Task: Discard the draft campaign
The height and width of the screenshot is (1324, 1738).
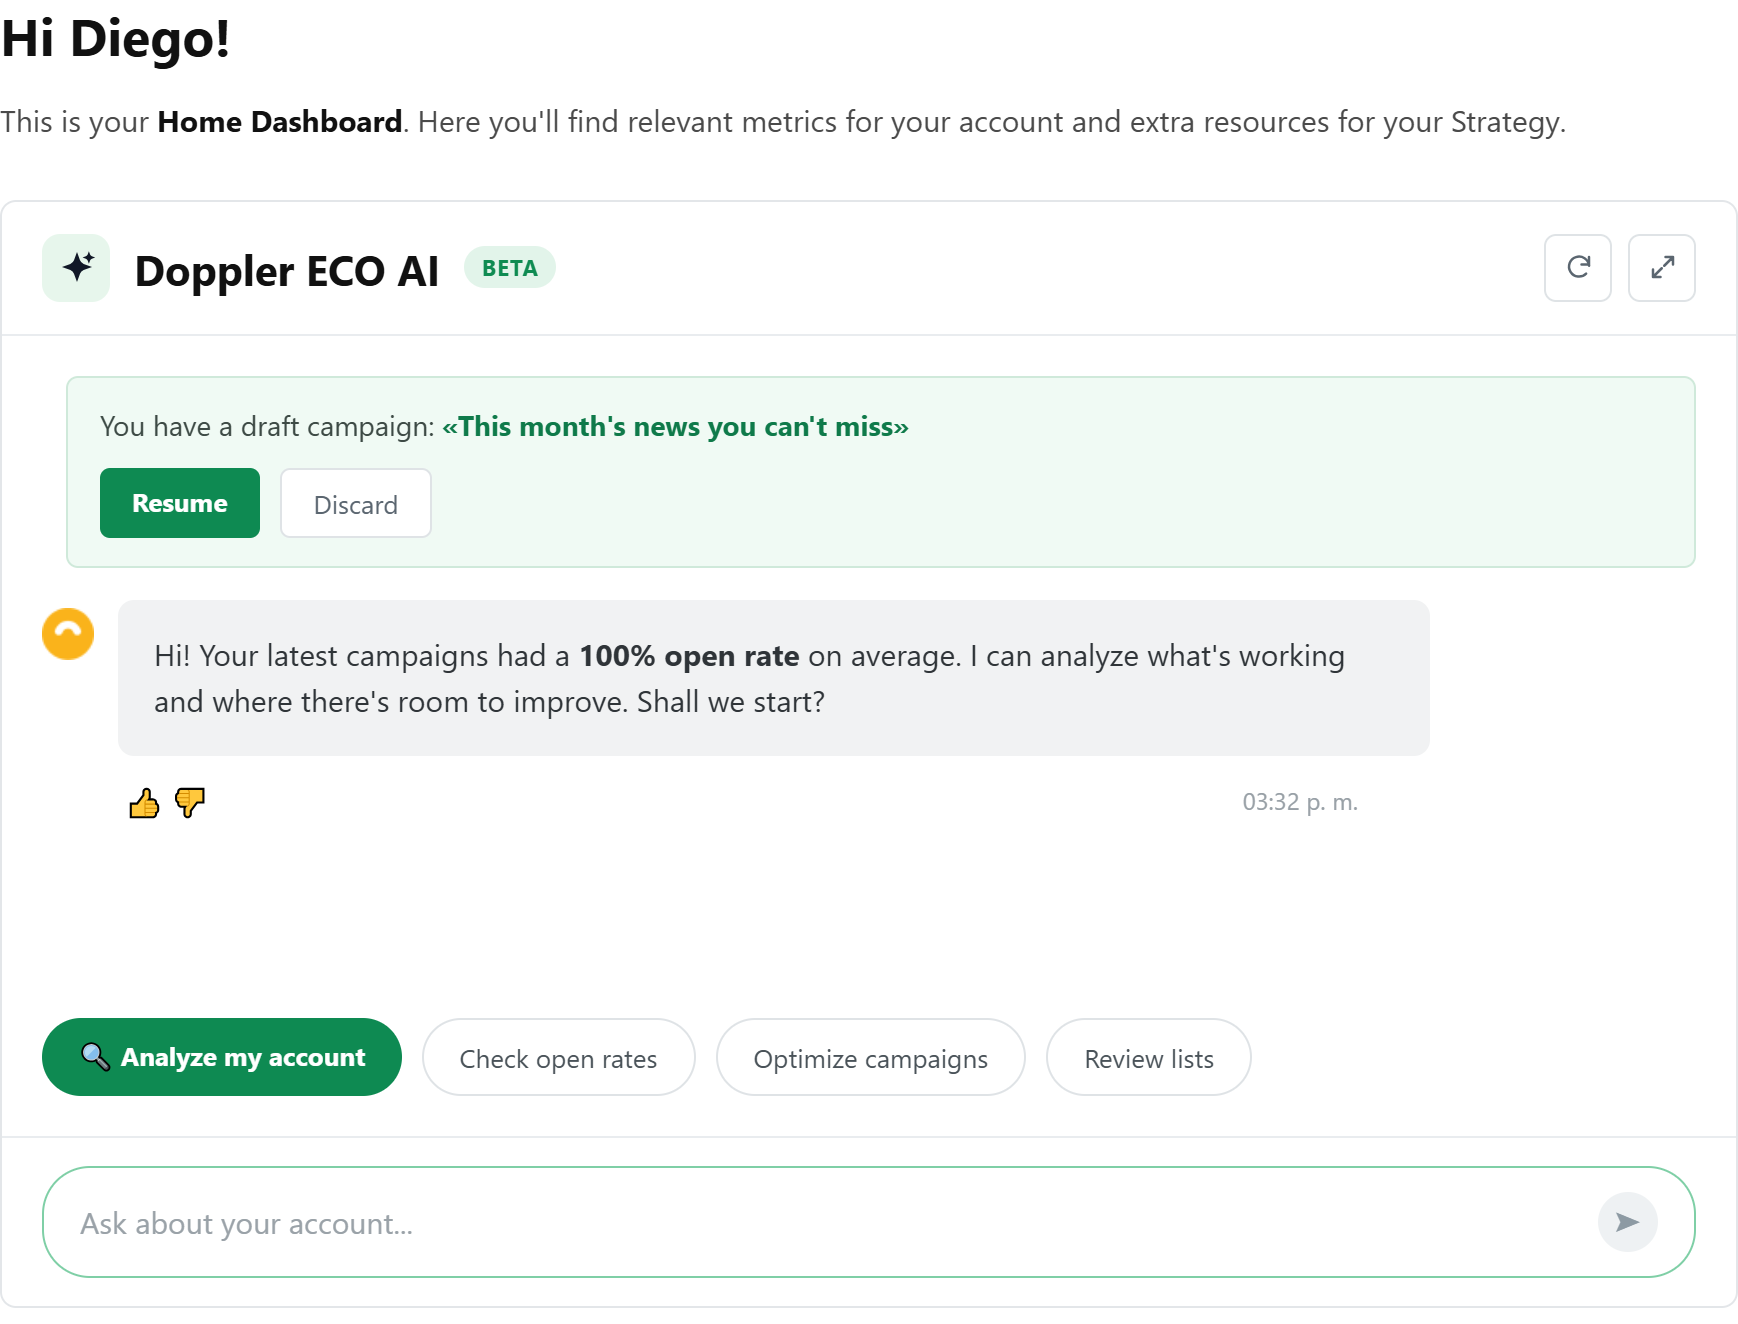Action: click(x=356, y=503)
